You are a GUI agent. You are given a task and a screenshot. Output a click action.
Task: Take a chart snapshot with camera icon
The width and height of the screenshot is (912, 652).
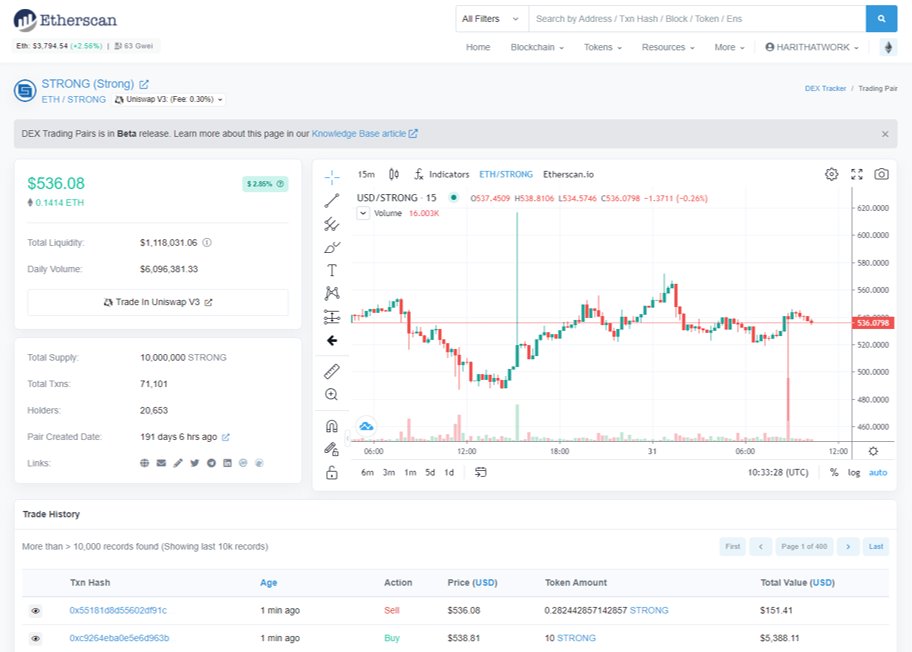tap(881, 174)
